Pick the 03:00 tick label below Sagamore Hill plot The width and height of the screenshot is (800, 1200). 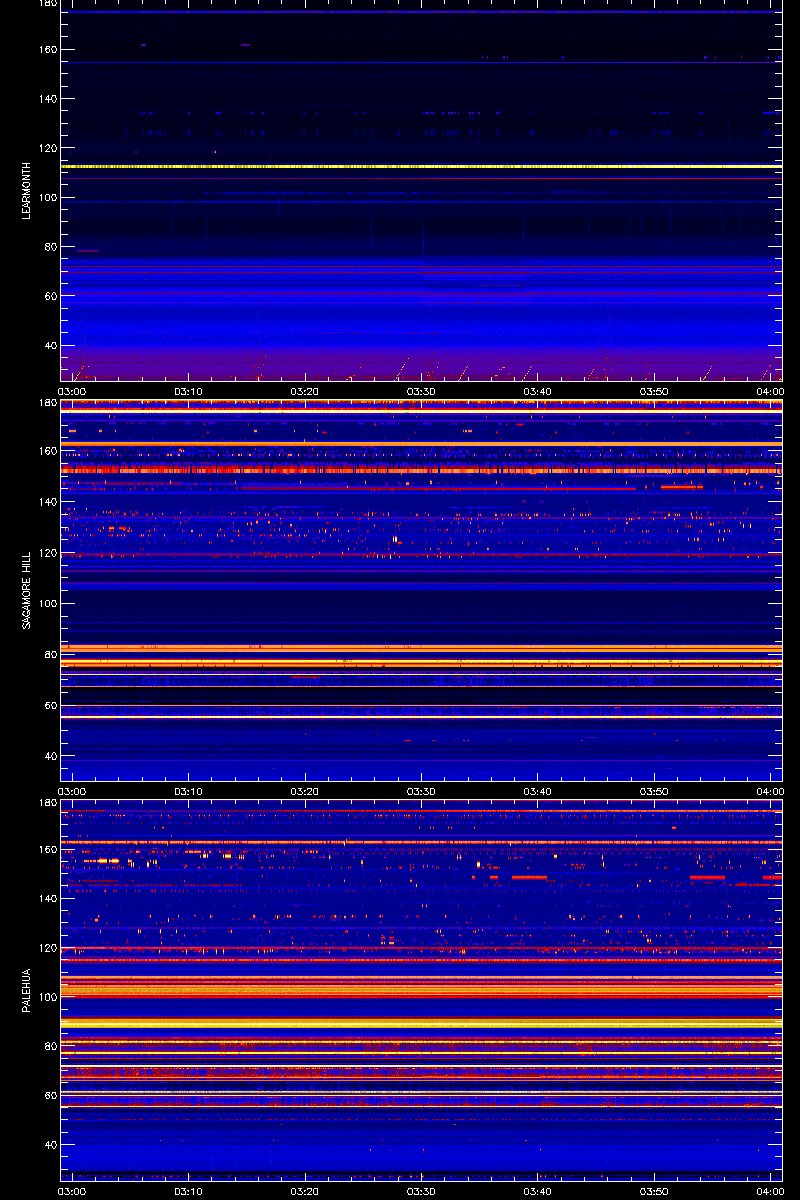click(x=73, y=791)
